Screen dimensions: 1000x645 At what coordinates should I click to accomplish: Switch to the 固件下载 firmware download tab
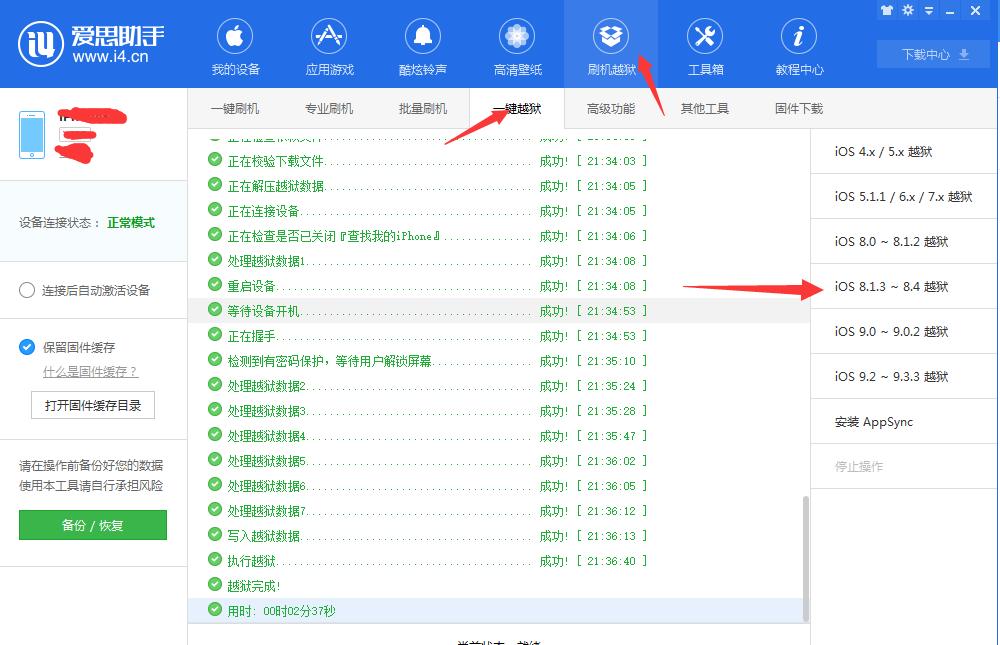point(797,108)
